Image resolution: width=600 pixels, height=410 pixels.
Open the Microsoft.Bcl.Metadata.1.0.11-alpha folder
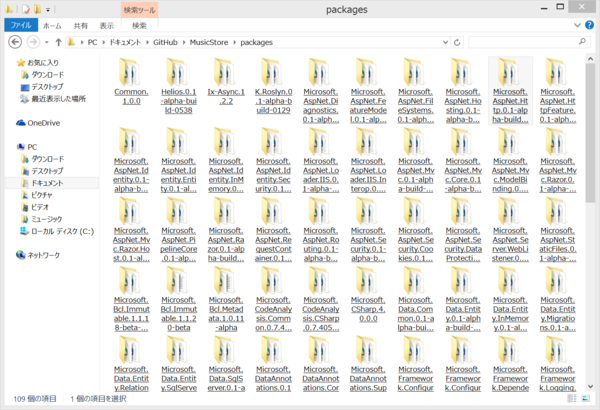pos(226,299)
